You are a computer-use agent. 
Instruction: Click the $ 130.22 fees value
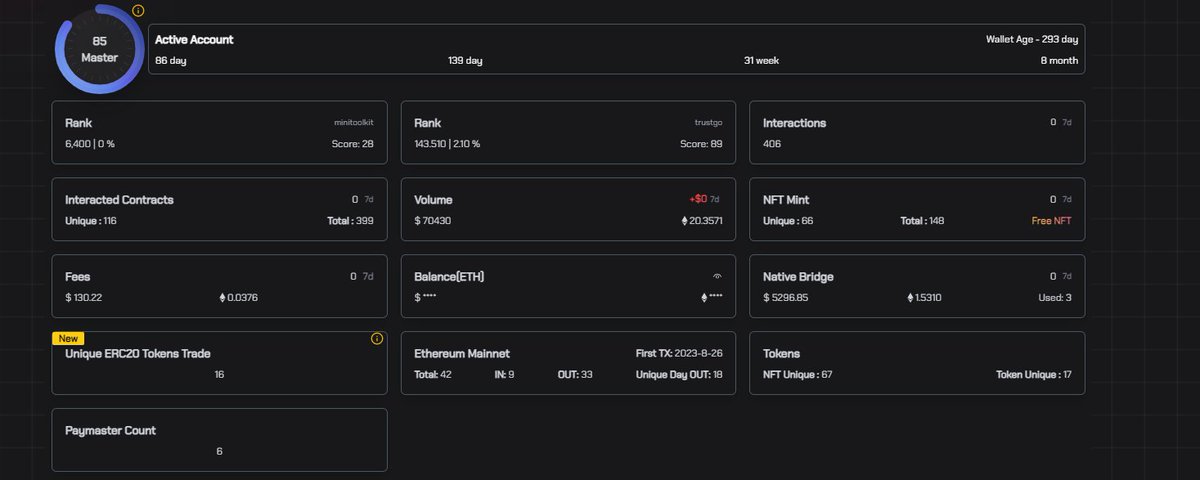point(85,297)
